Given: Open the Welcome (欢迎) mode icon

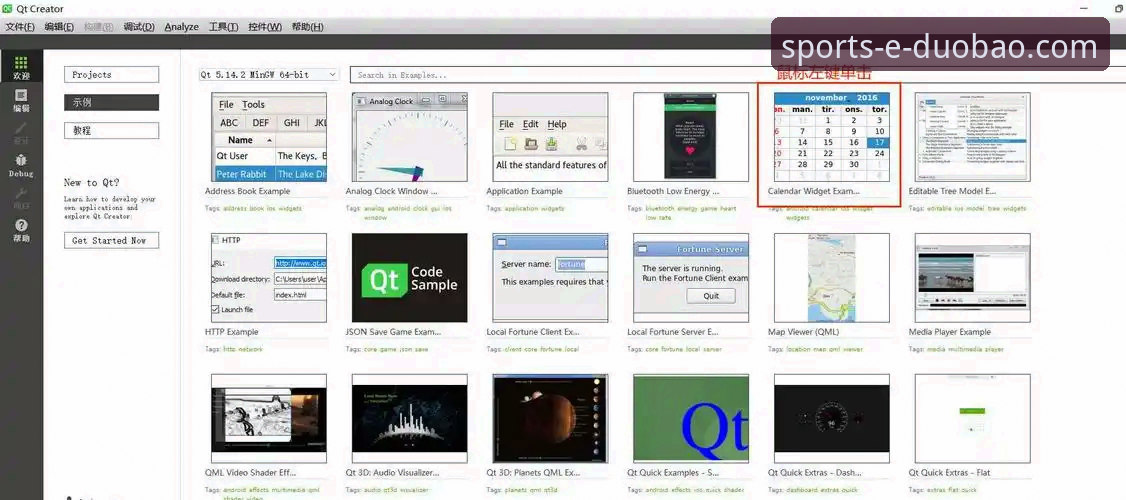Looking at the screenshot, I should [x=22, y=68].
